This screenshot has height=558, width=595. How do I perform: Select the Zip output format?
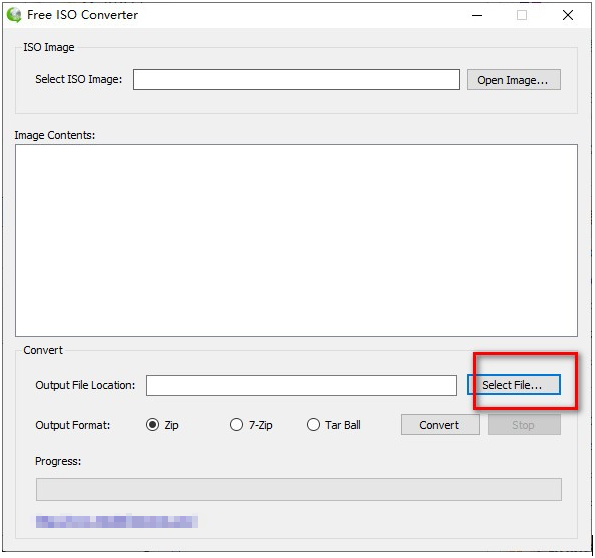pyautogui.click(x=162, y=425)
